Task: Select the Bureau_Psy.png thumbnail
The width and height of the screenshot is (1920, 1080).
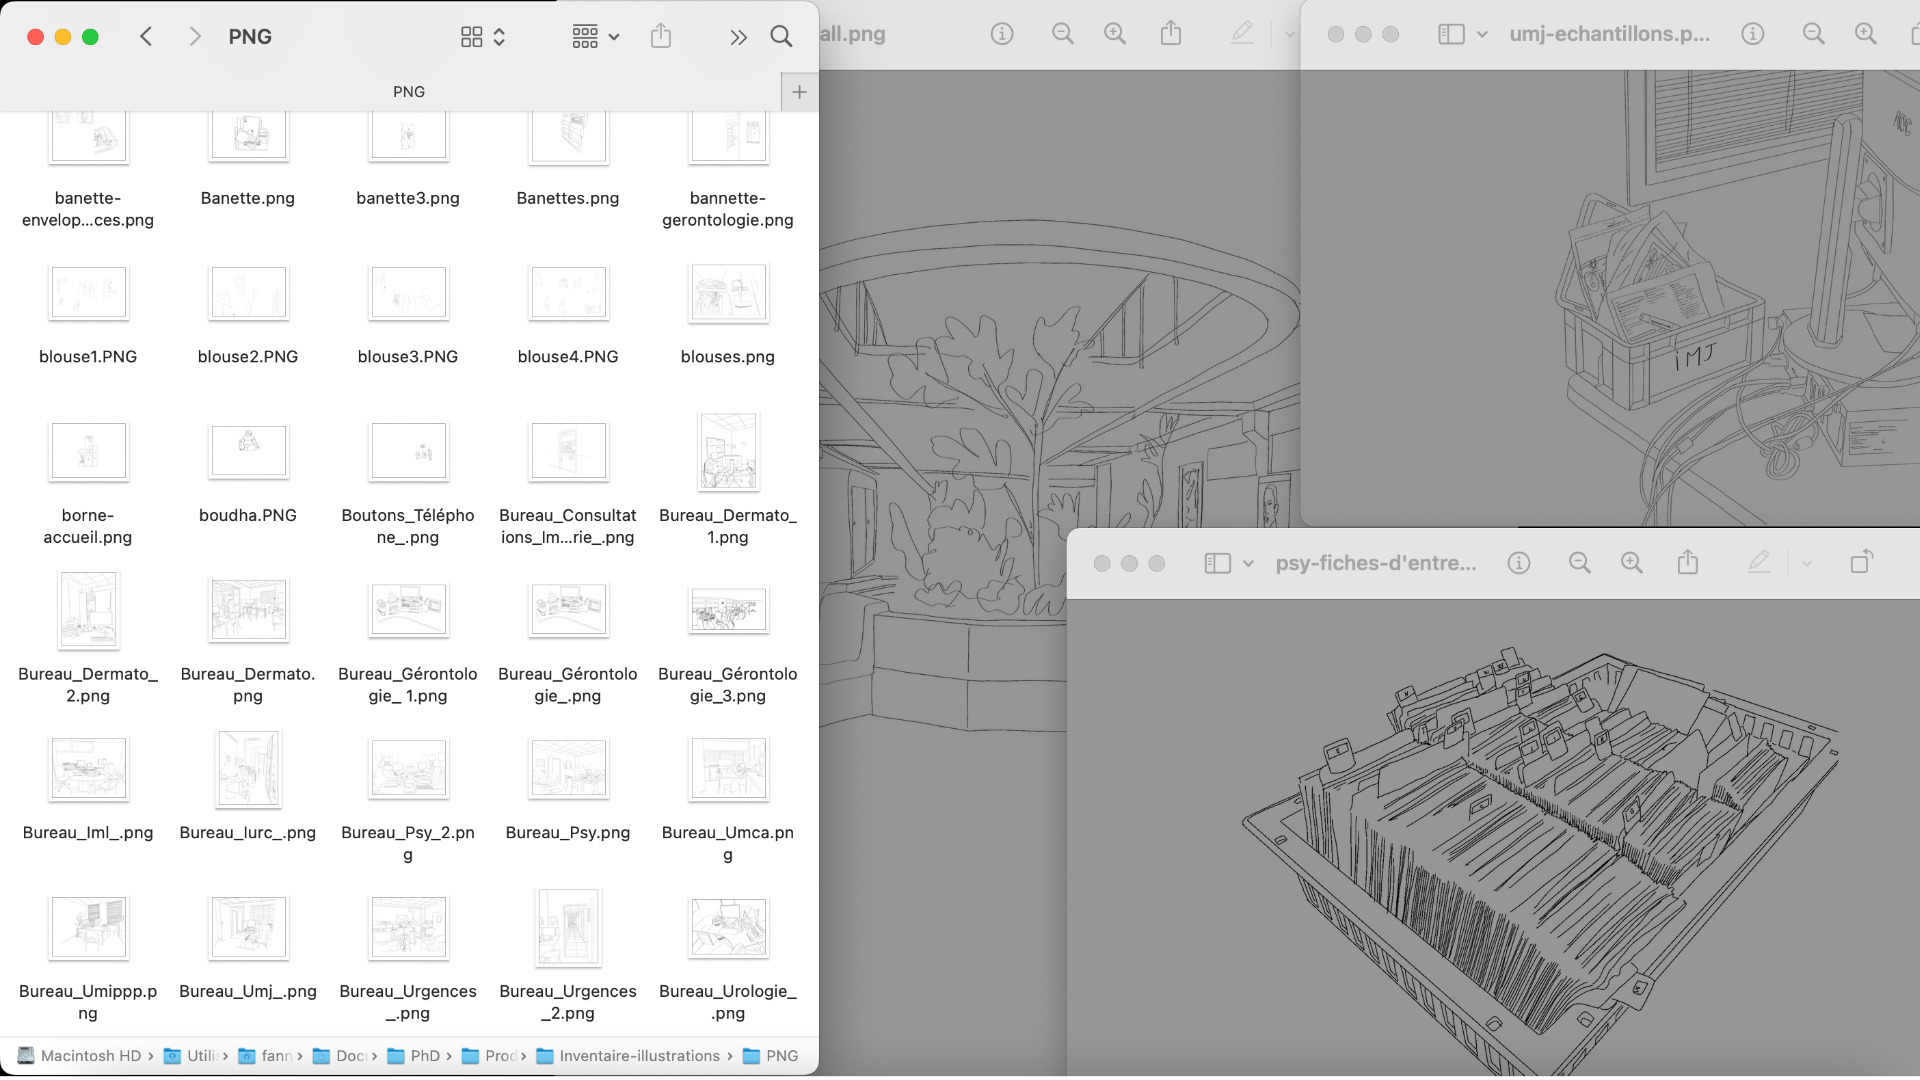Action: pyautogui.click(x=568, y=769)
